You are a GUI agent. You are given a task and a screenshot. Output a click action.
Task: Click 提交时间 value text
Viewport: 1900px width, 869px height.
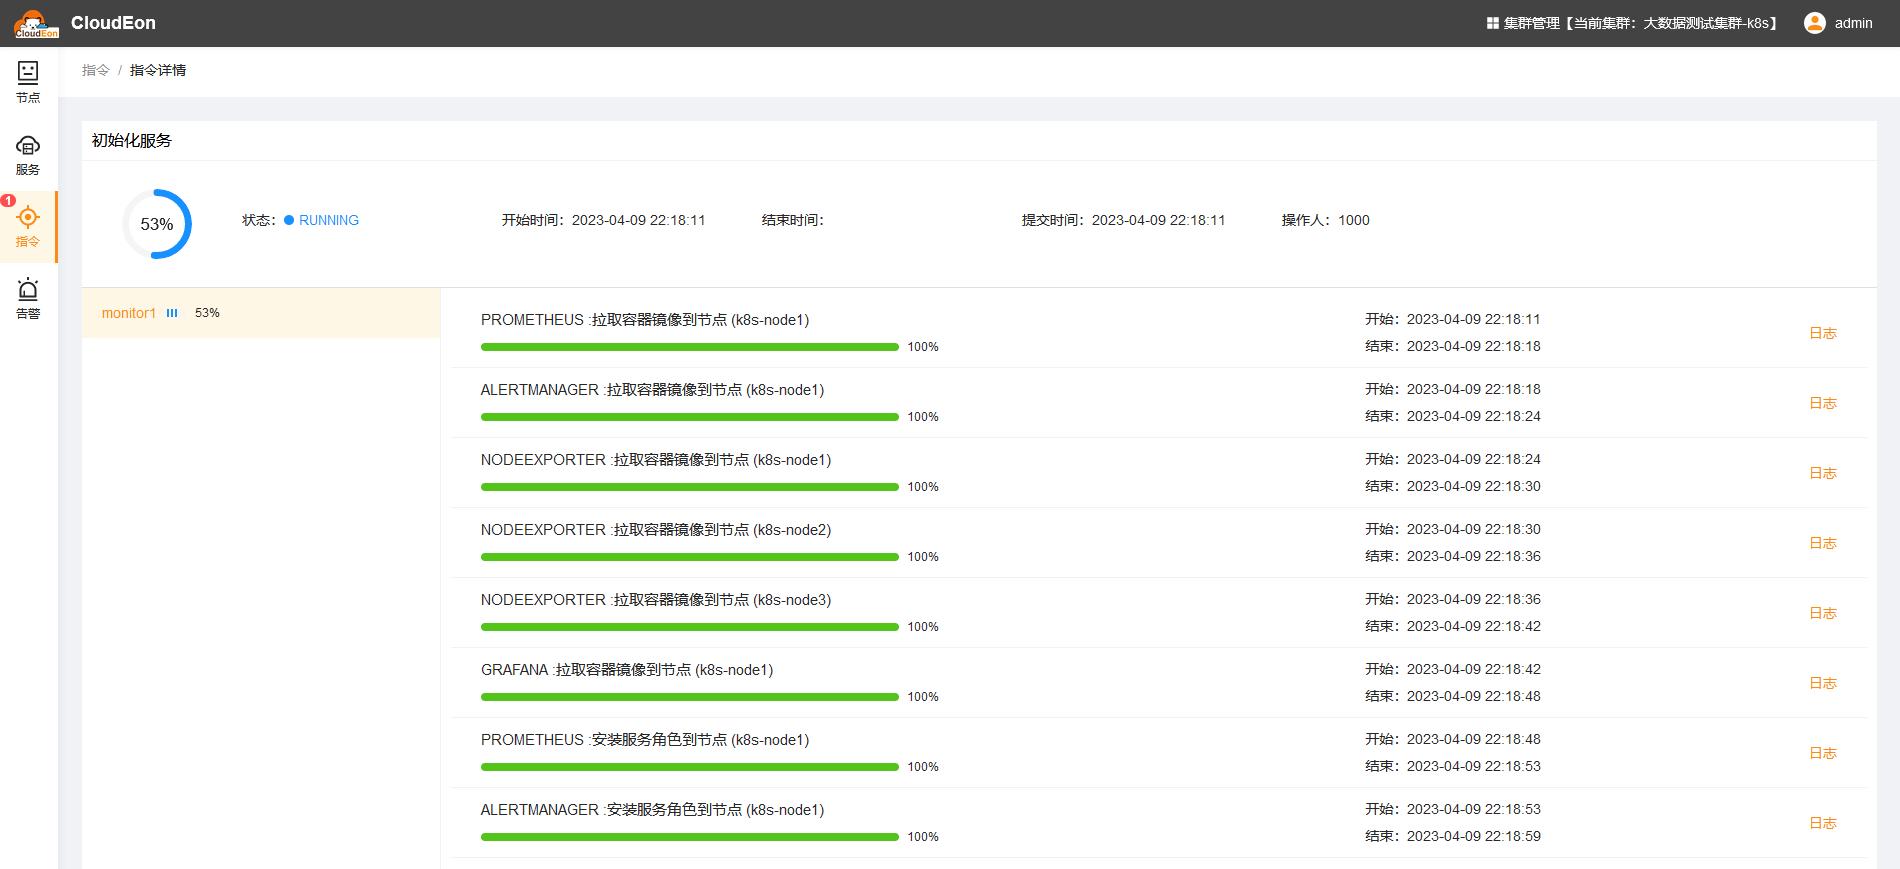pyautogui.click(x=1158, y=220)
